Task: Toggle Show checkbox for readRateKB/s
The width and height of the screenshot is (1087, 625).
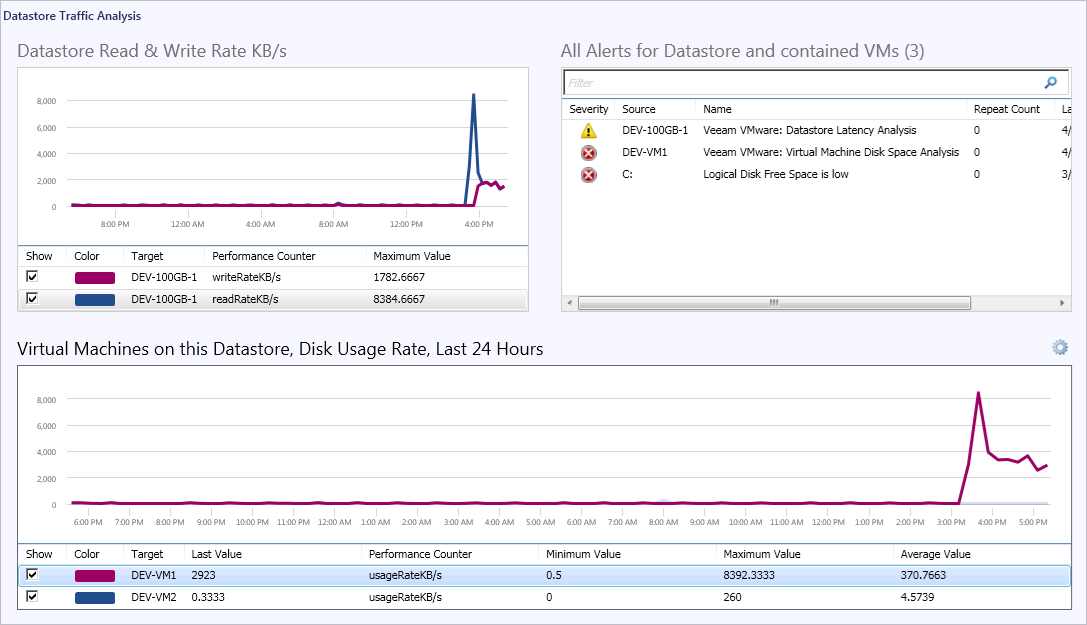Action: click(x=32, y=298)
